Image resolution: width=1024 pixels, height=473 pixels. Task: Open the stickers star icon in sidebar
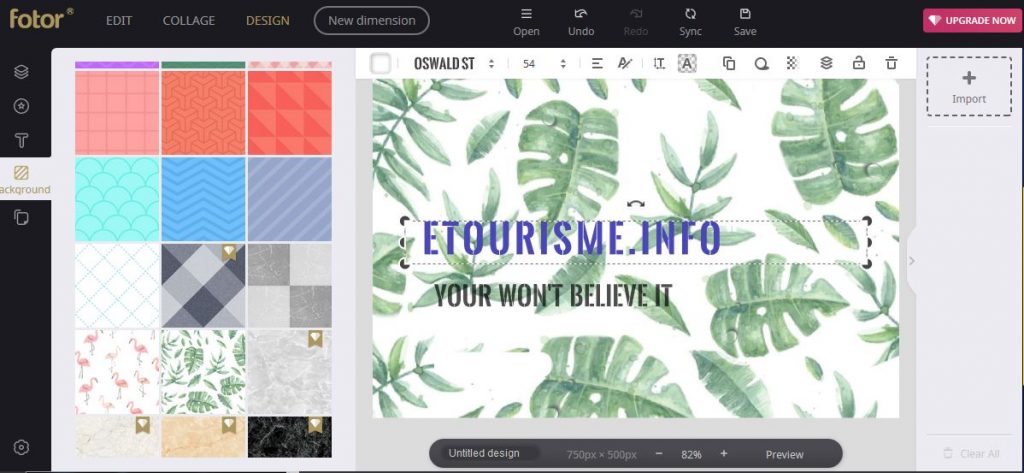22,106
